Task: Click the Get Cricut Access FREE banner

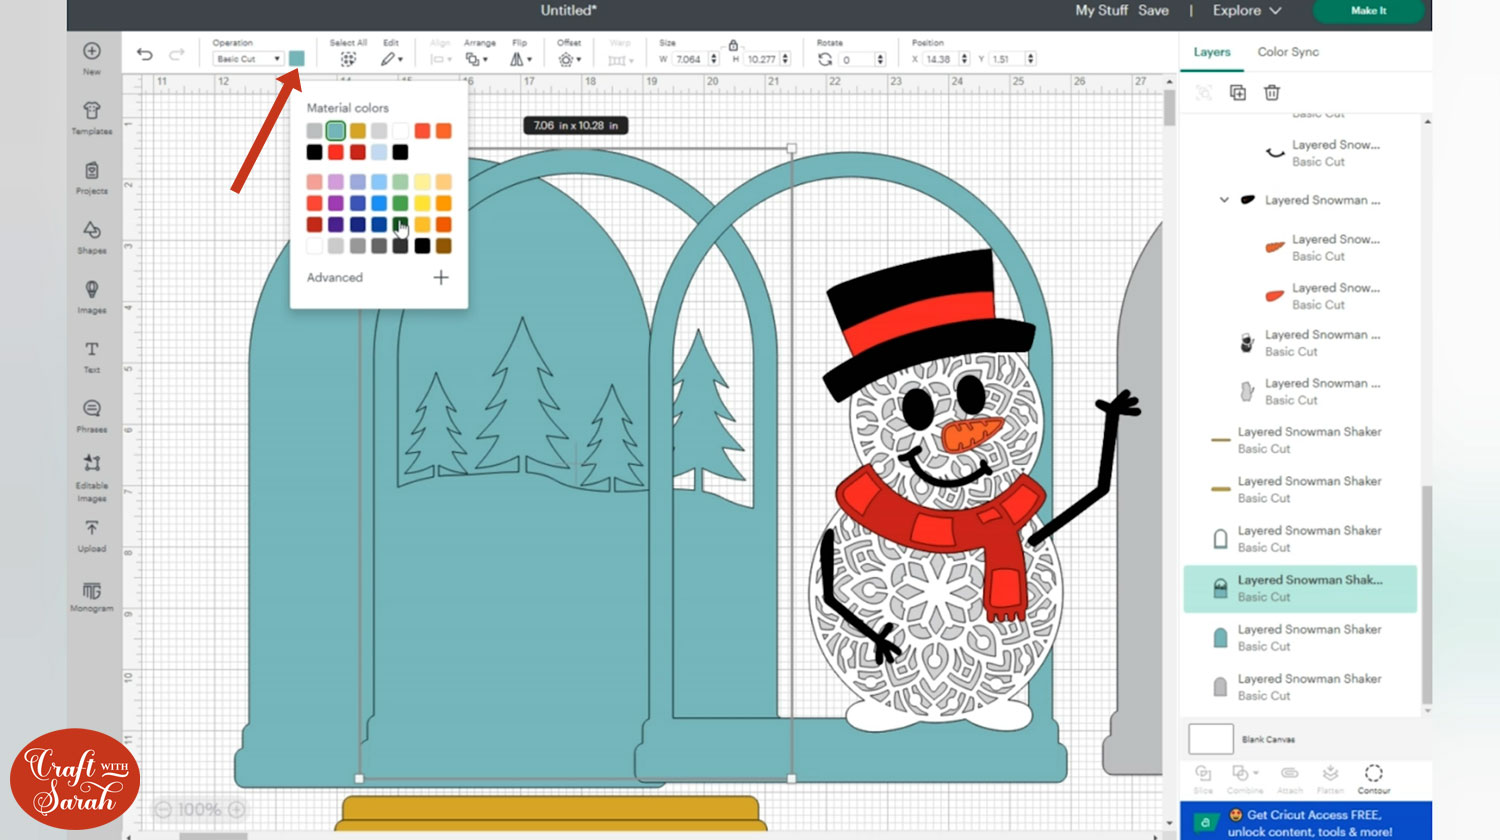Action: point(1305,821)
